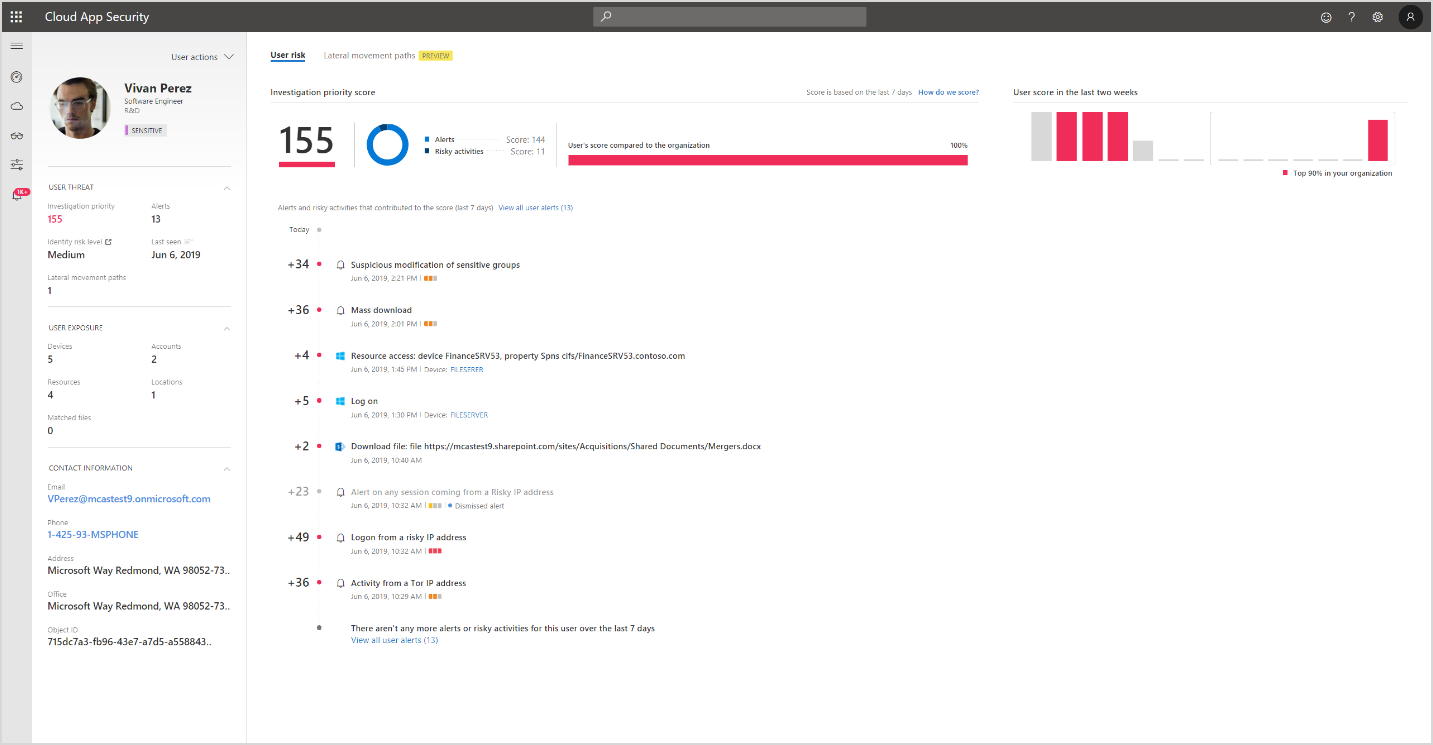This screenshot has width=1433, height=745.
Task: Collapse the USER THREAT section
Action: tap(227, 187)
